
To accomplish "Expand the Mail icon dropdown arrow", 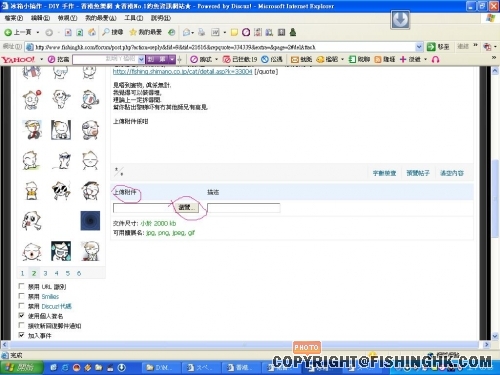I will [x=193, y=32].
